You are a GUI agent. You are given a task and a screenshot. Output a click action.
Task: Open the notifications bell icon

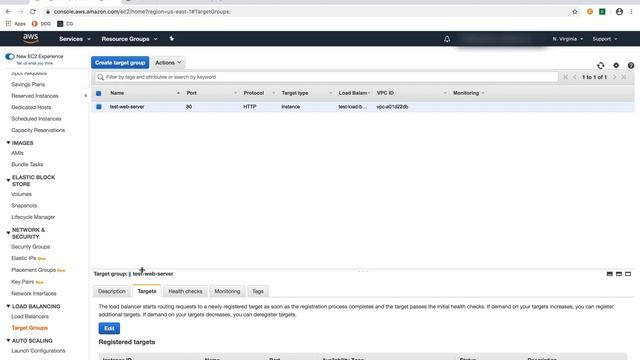447,39
